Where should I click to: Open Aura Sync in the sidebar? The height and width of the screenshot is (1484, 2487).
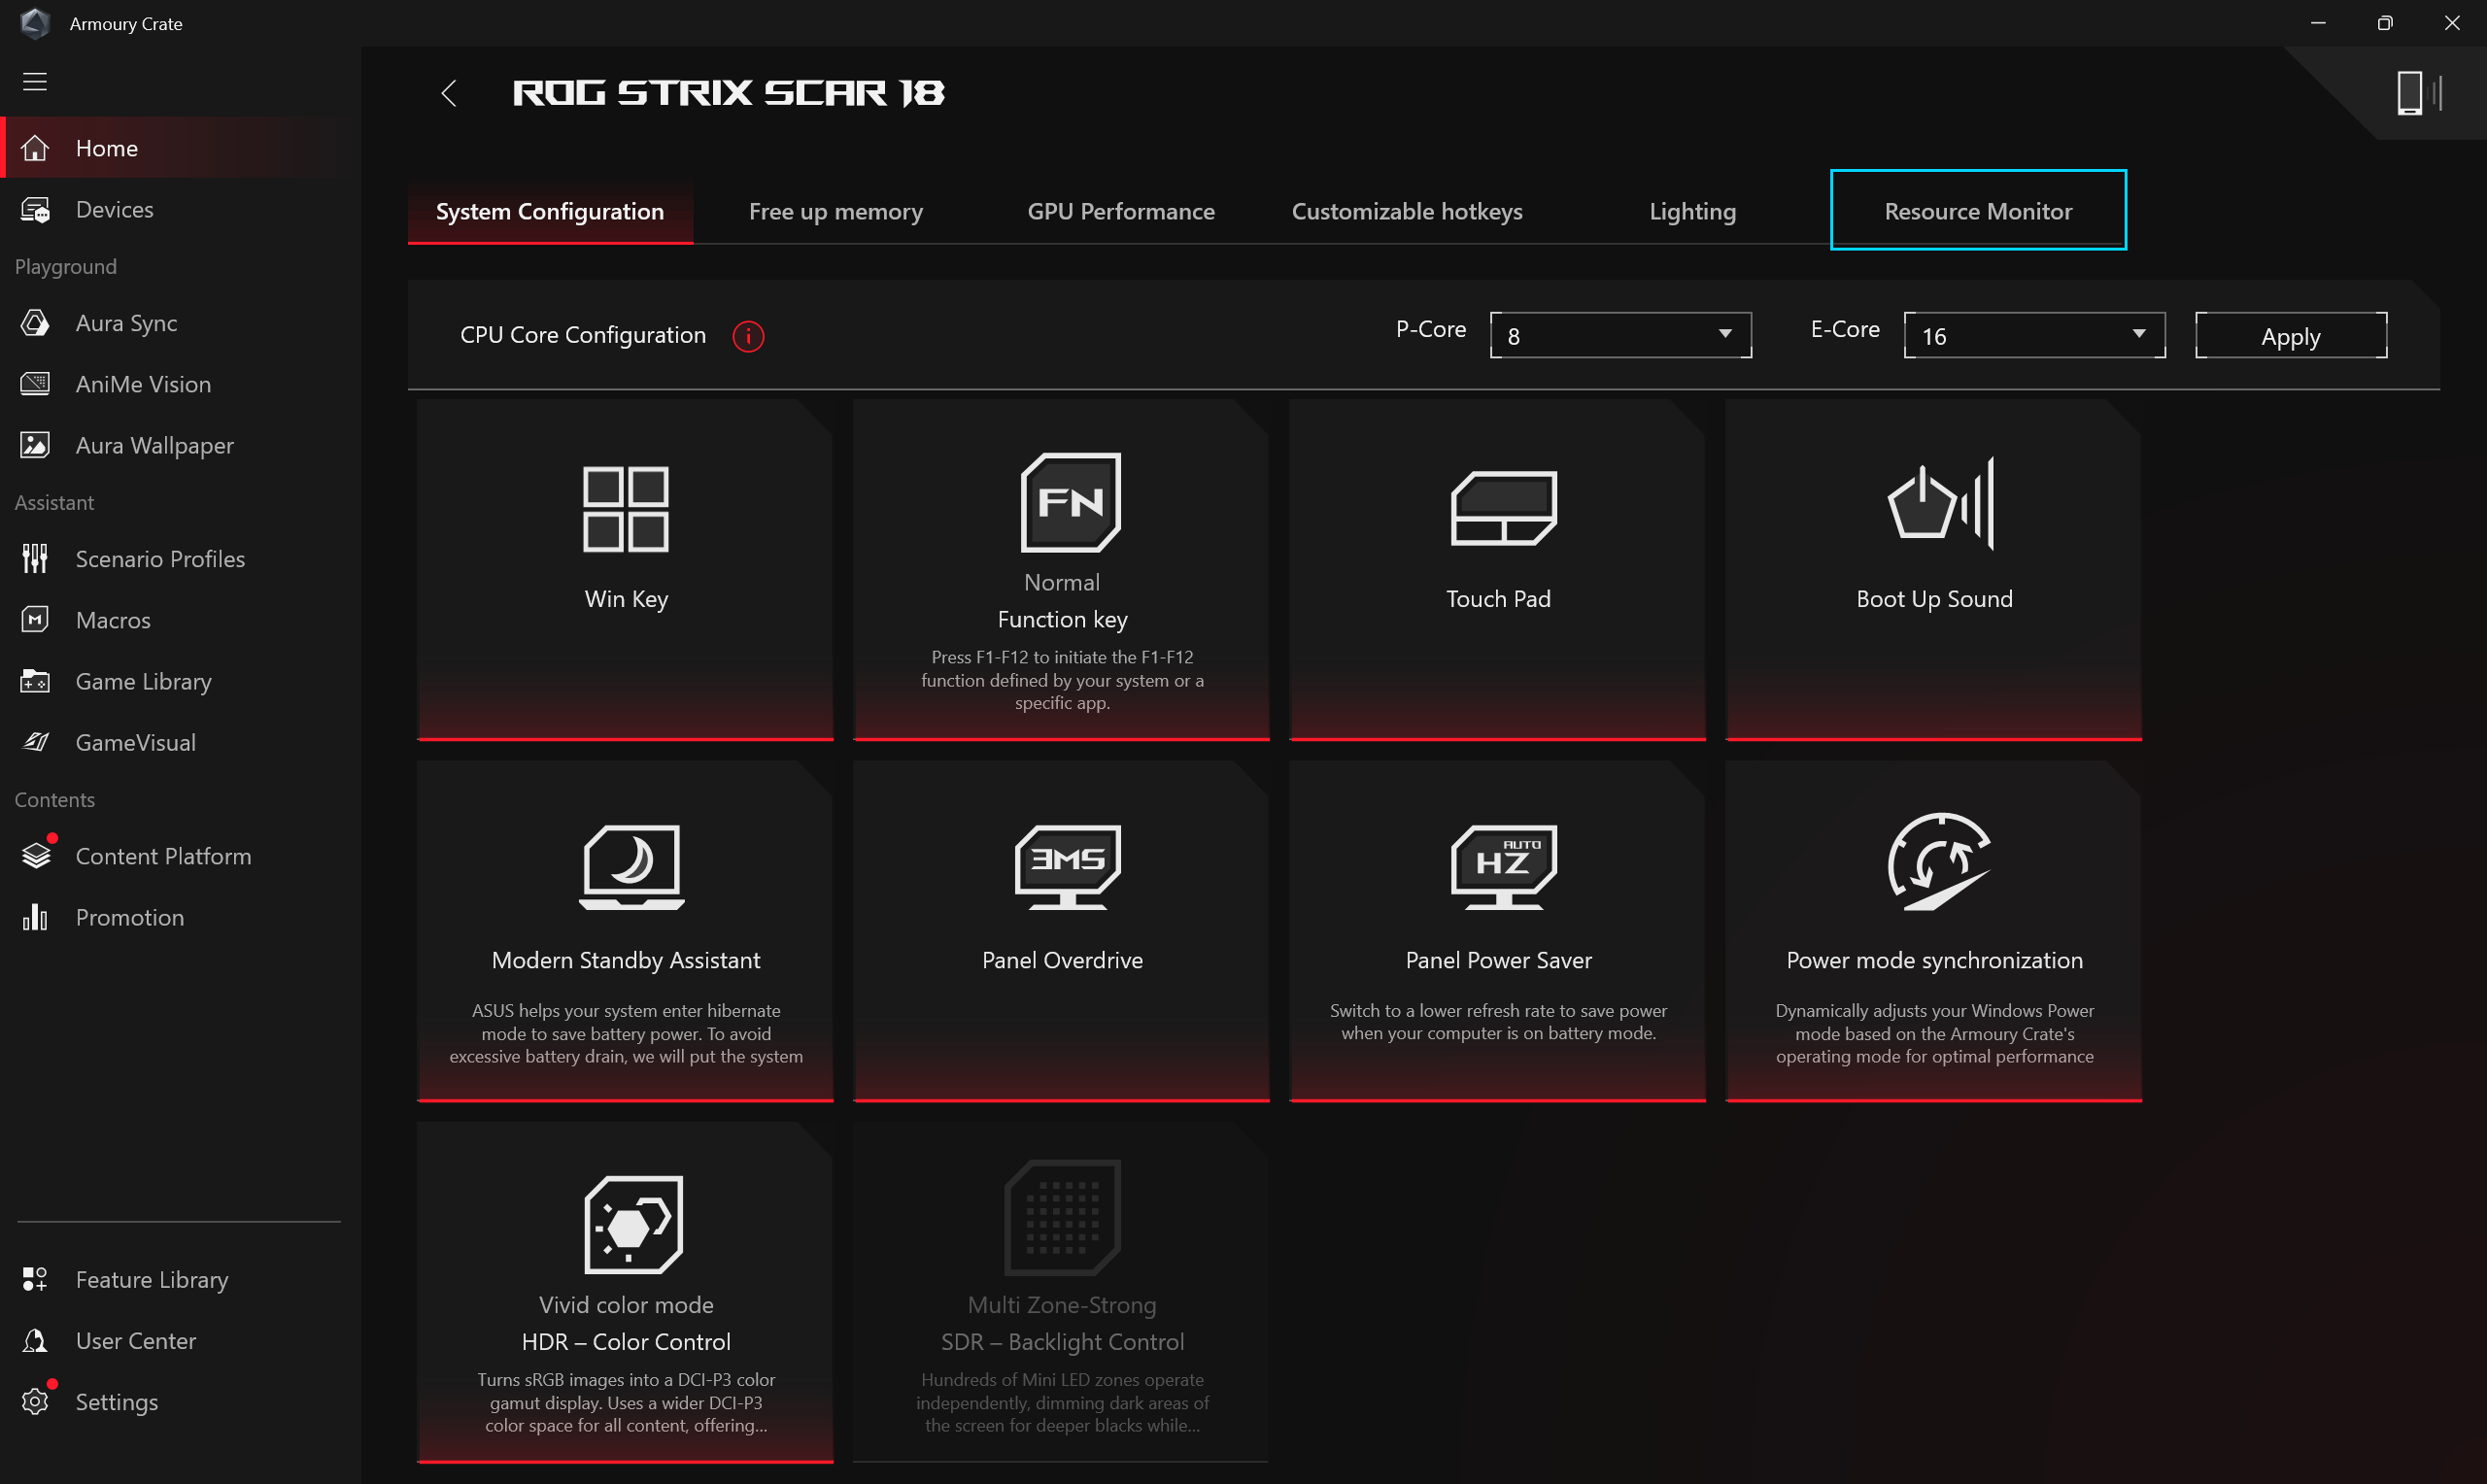pyautogui.click(x=180, y=323)
